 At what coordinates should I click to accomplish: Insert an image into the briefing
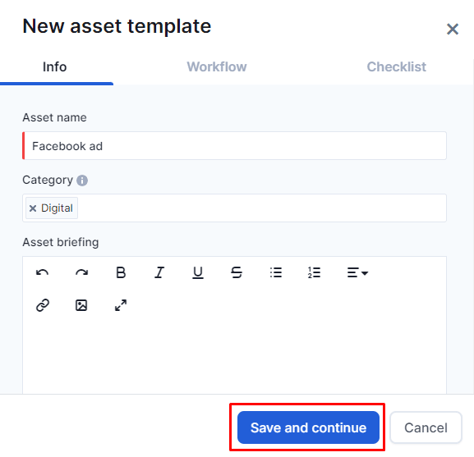(81, 305)
